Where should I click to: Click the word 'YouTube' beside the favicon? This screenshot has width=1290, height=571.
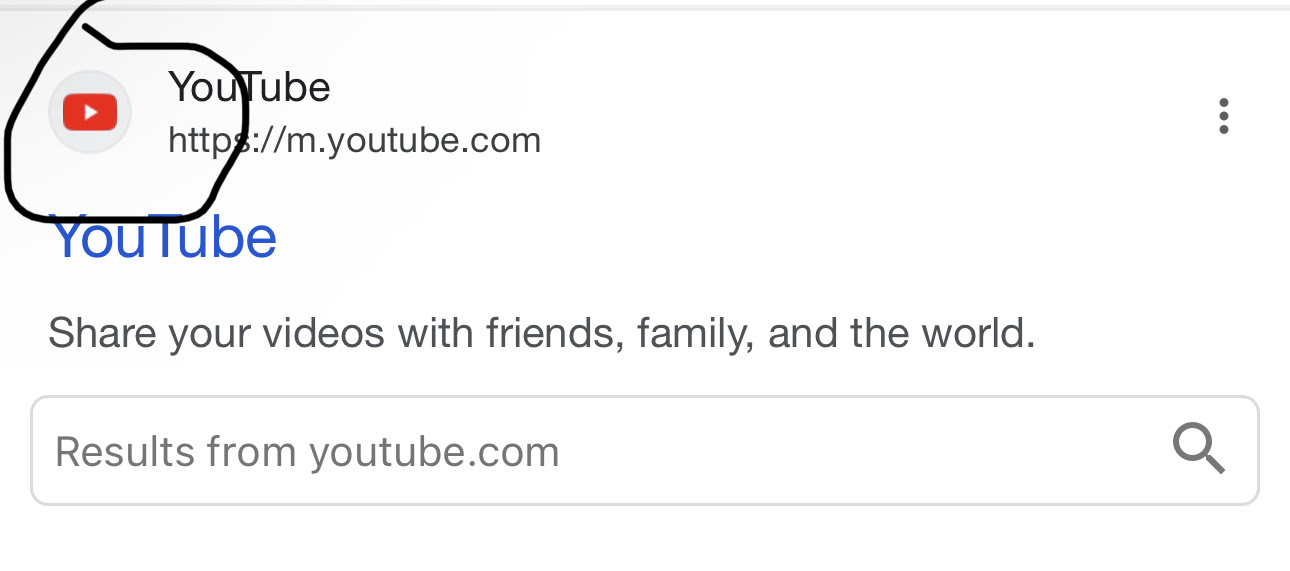pos(249,88)
